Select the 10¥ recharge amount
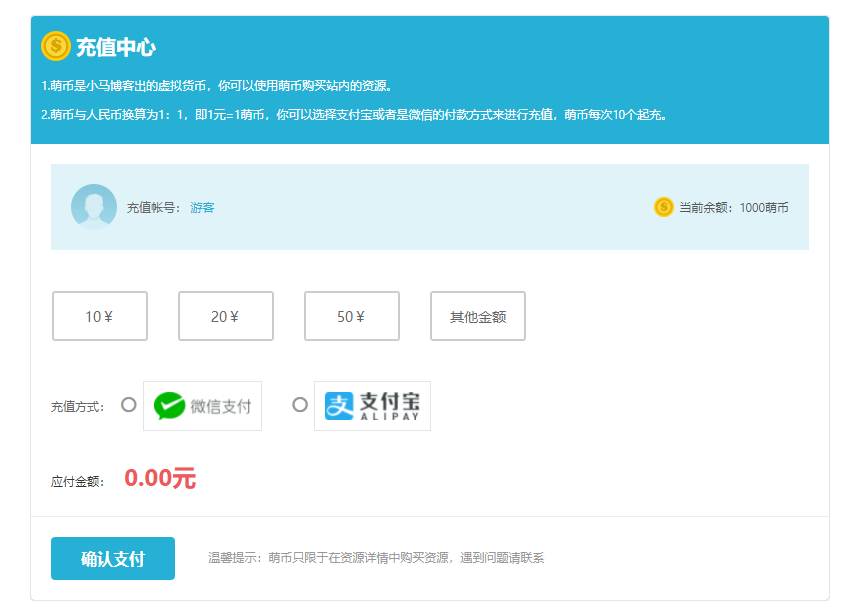This screenshot has height=605, width=847. click(x=99, y=316)
